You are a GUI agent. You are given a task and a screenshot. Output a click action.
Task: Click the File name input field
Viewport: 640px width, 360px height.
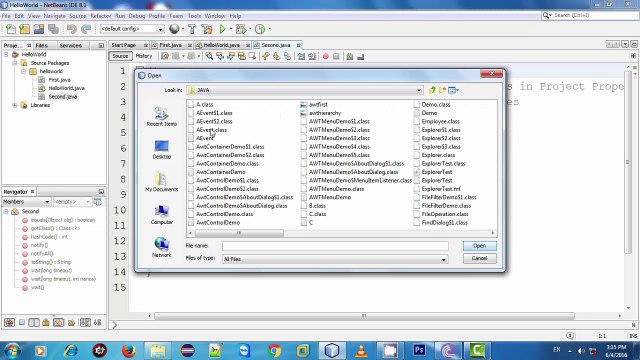click(335, 246)
